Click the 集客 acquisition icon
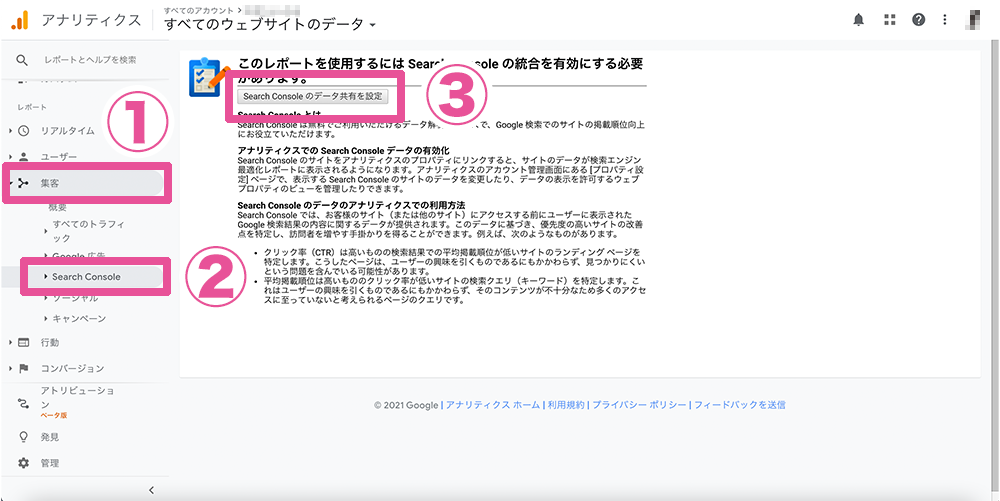The width and height of the screenshot is (1000, 501). tap(24, 183)
